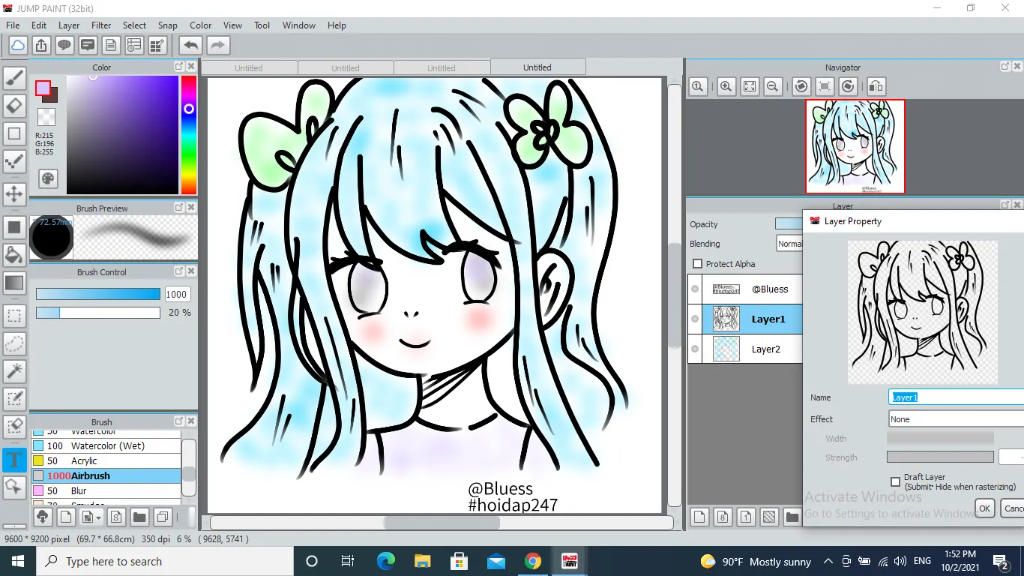Click Zoom In in Navigator
The image size is (1024, 576).
point(726,86)
